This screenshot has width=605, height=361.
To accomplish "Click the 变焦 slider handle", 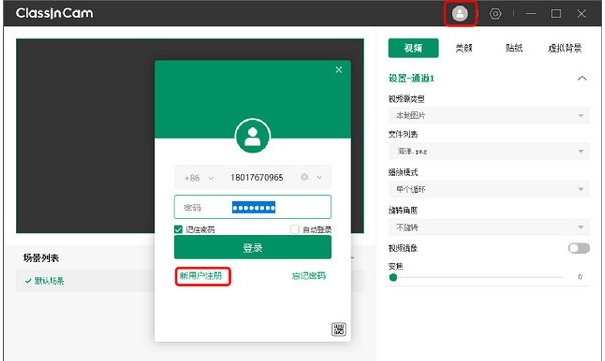I will click(x=393, y=277).
